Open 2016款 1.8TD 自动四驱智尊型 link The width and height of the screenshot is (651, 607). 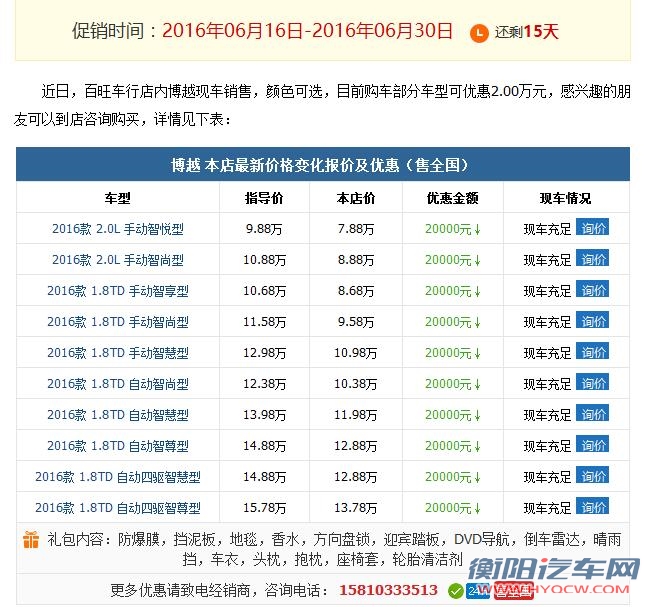[x=118, y=508]
